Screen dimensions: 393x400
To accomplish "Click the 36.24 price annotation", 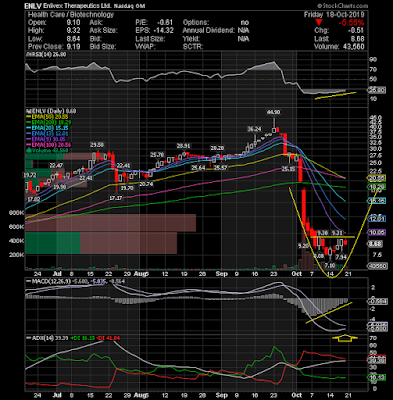I will pyautogui.click(x=254, y=129).
